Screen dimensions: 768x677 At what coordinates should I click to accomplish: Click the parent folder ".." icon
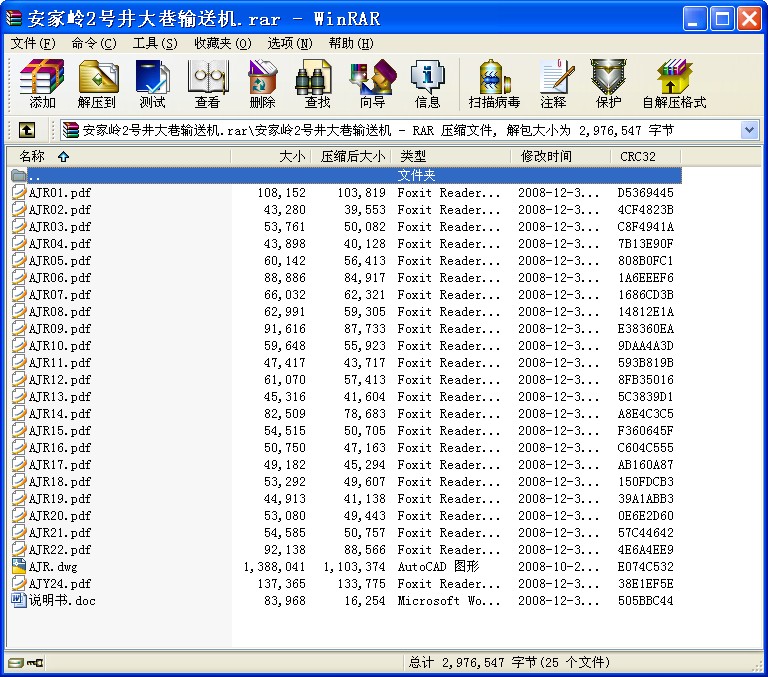[19, 175]
